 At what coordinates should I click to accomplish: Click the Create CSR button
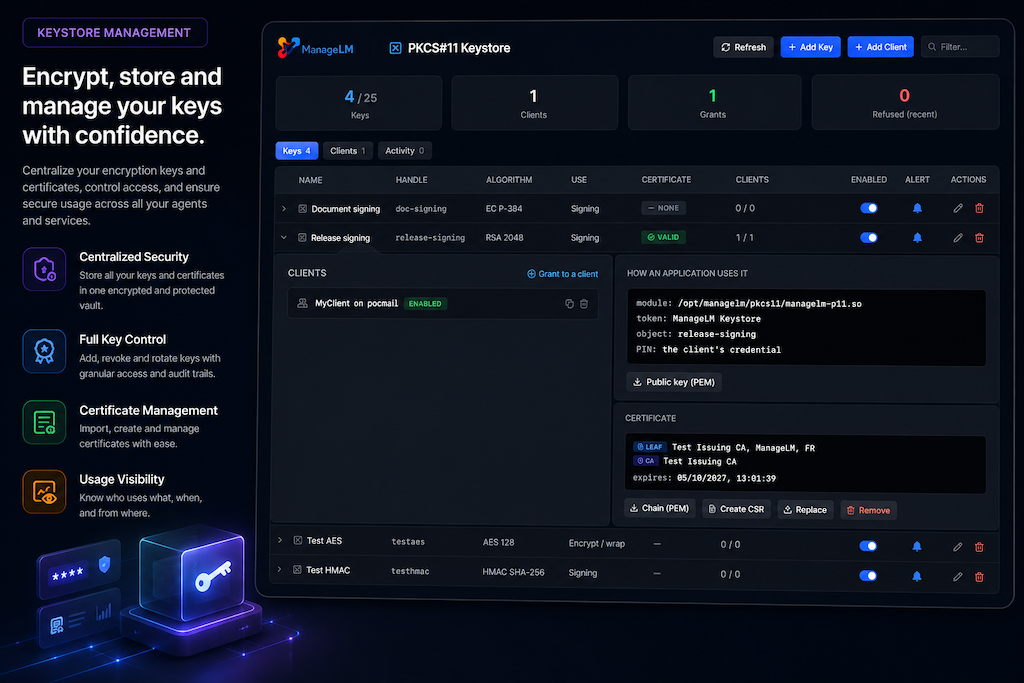click(736, 509)
